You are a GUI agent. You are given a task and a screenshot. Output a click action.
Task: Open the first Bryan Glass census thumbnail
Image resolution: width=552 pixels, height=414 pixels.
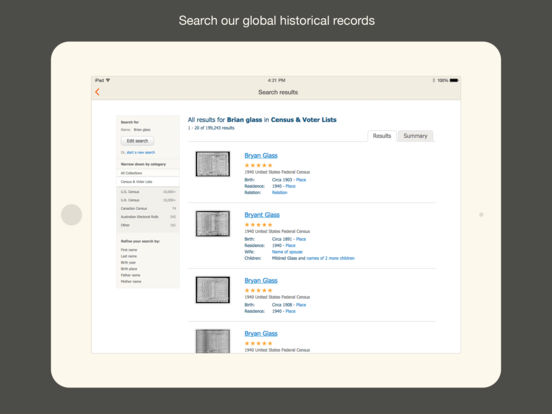click(213, 164)
